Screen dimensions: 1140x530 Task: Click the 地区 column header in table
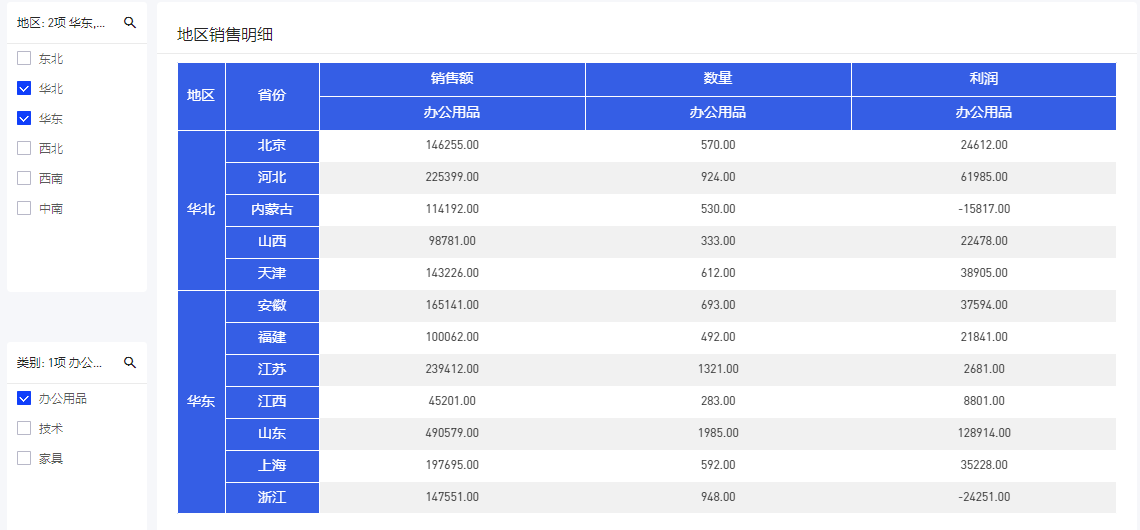[201, 96]
